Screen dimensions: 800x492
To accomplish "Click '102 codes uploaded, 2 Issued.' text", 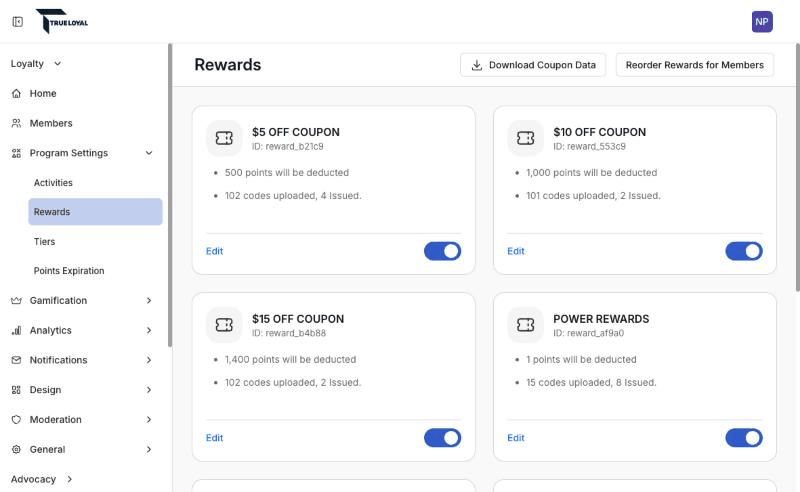I will pyautogui.click(x=293, y=382).
